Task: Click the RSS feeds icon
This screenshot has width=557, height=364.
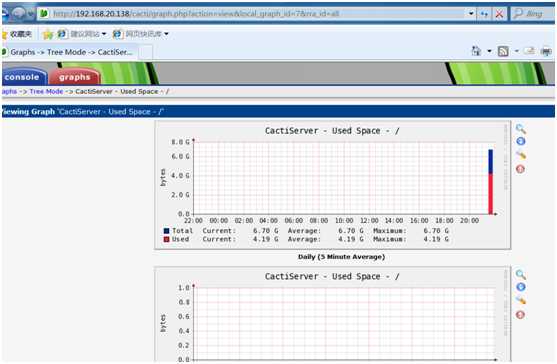Action: pos(503,51)
